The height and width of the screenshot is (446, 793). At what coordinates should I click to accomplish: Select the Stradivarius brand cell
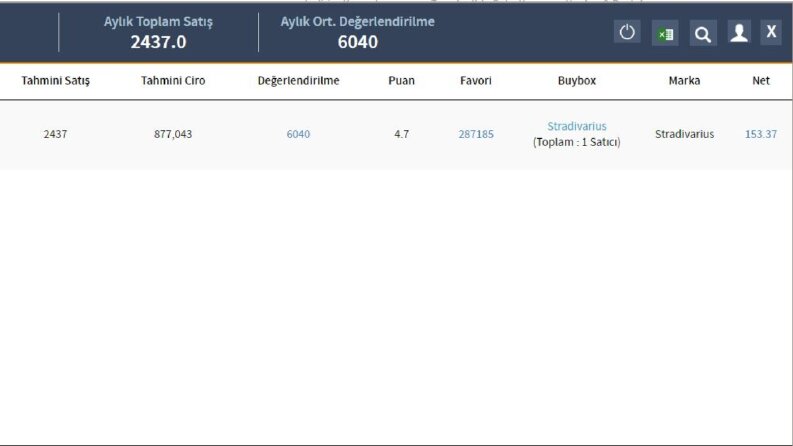(x=684, y=134)
